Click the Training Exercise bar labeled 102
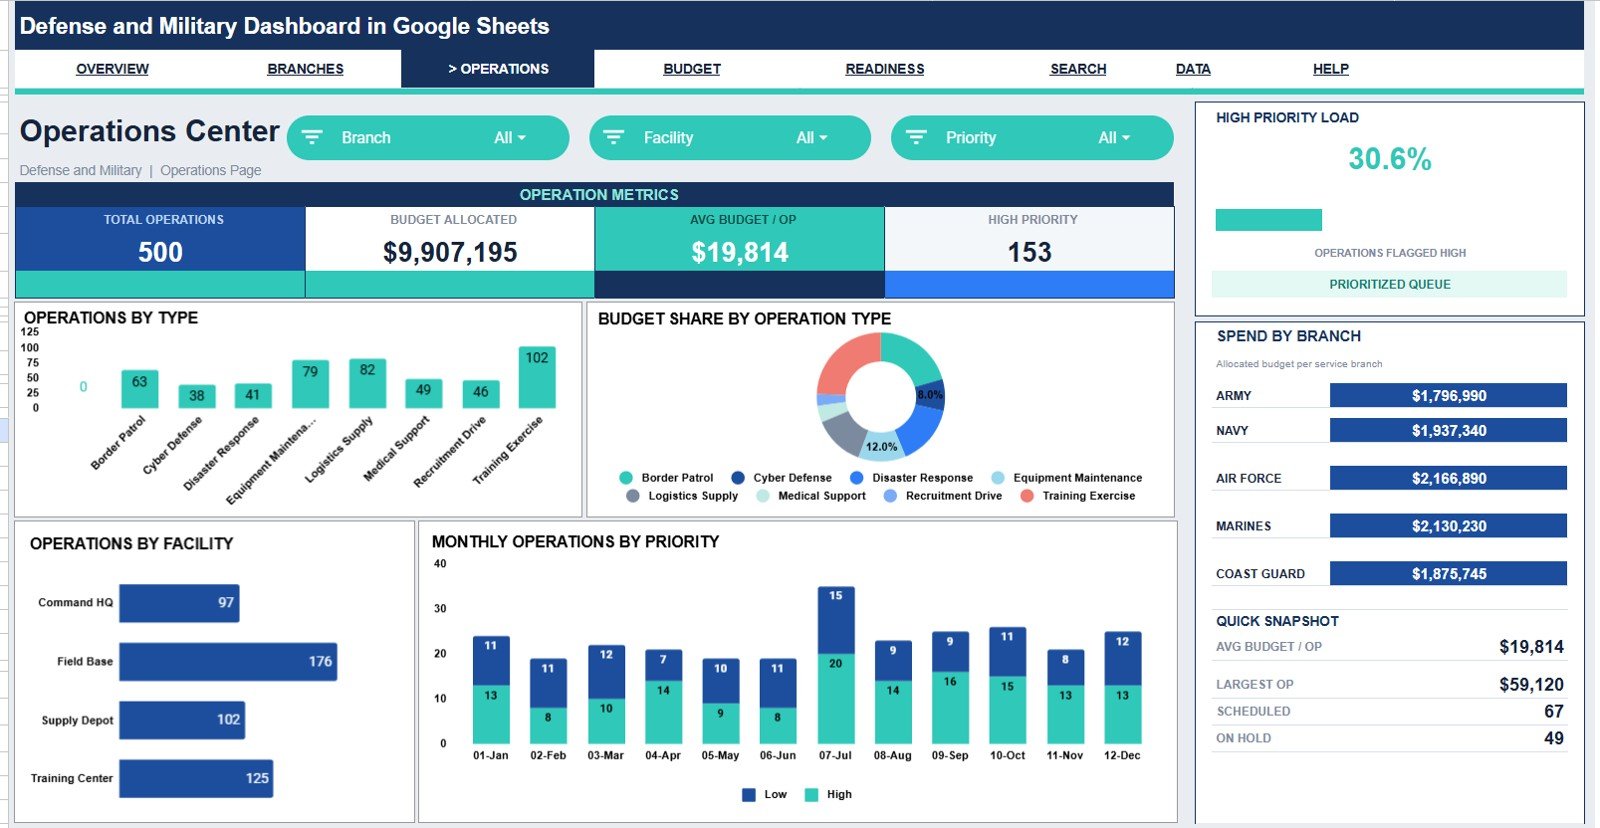This screenshot has height=828, width=1600. click(x=537, y=377)
